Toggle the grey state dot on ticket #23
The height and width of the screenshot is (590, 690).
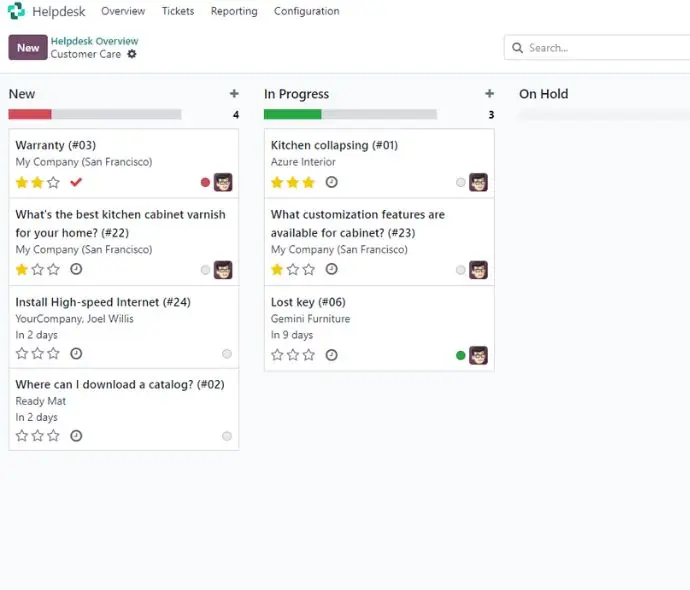pyautogui.click(x=460, y=270)
